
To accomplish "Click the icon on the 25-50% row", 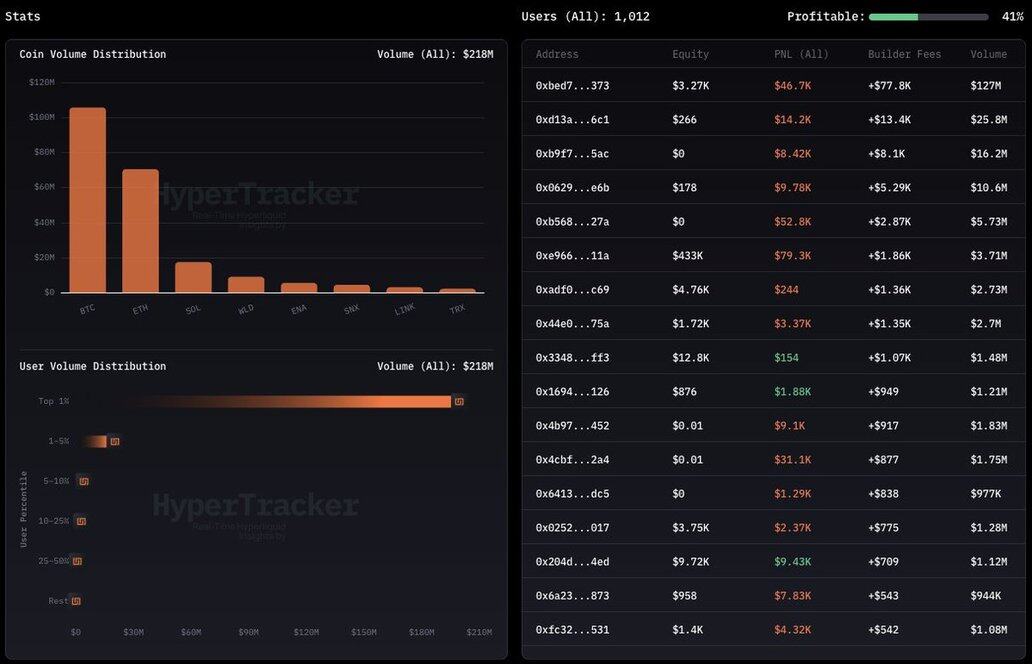I will tap(77, 561).
